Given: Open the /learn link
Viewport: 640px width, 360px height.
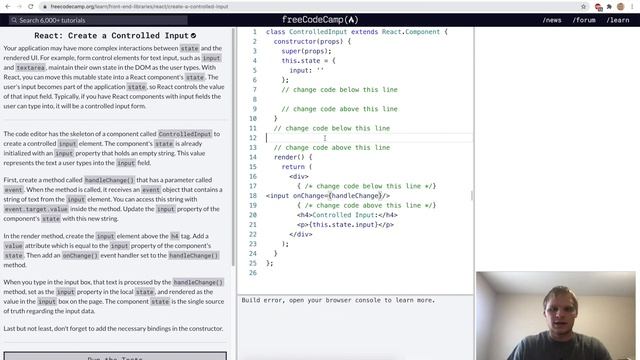Looking at the screenshot, I should [x=618, y=20].
